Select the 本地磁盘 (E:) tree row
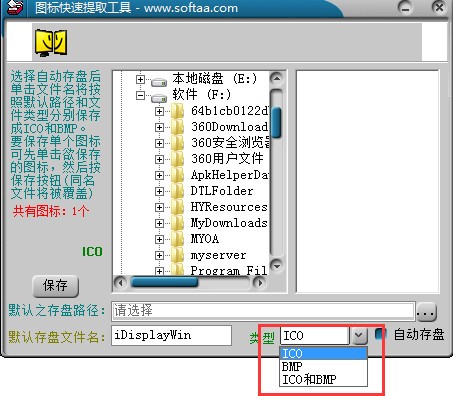453x396 pixels. (x=215, y=79)
